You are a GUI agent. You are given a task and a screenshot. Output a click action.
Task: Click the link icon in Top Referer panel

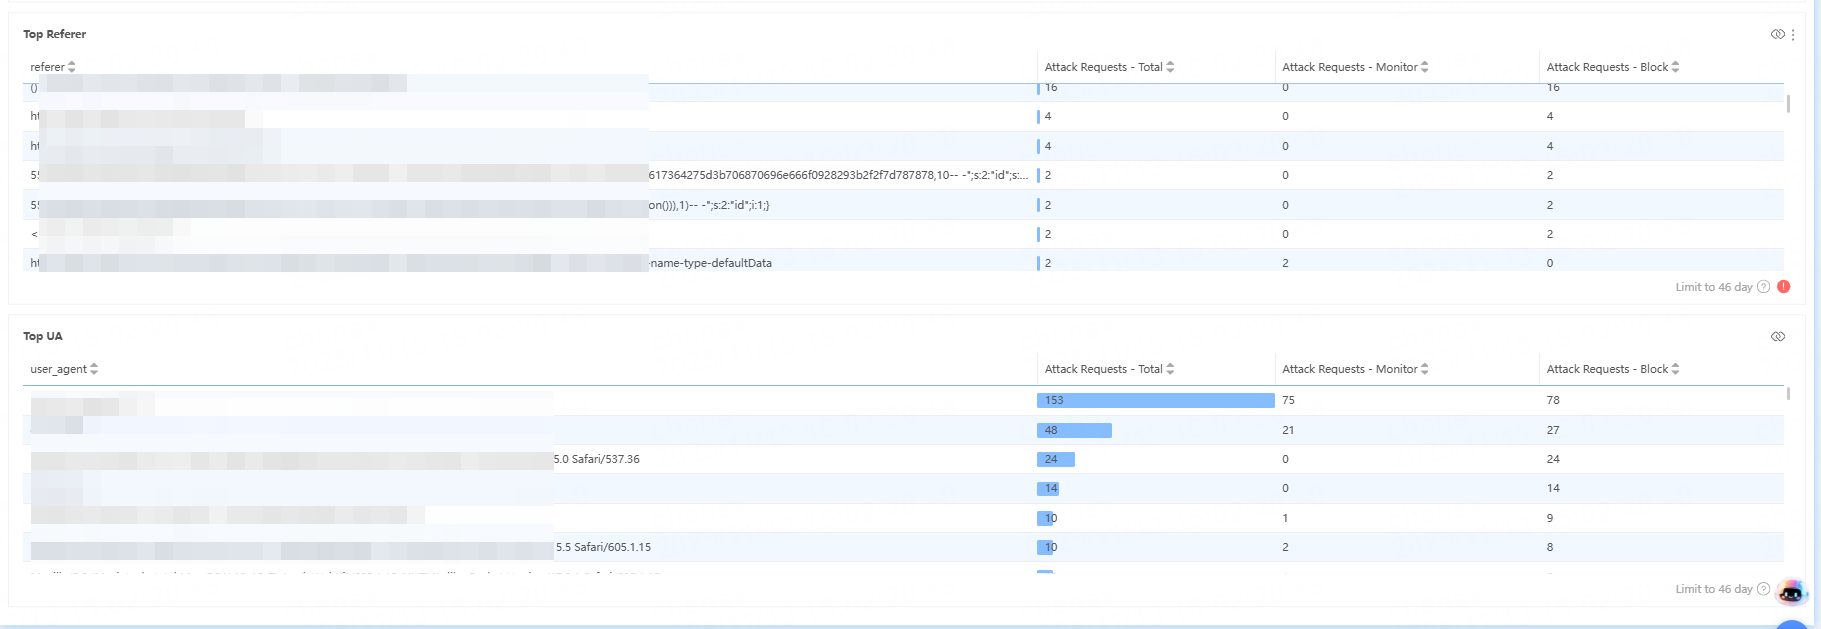1777,34
